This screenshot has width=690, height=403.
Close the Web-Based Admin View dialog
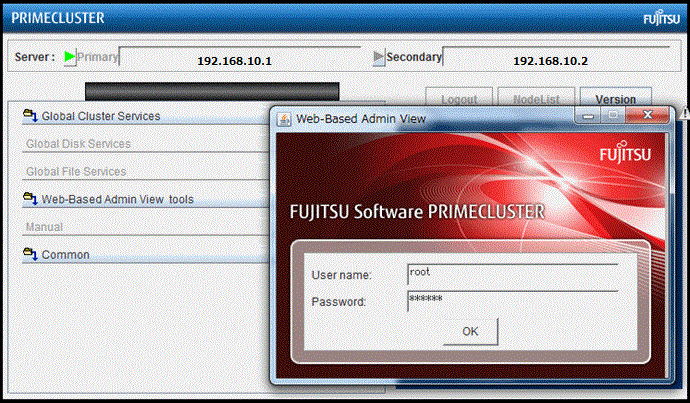pyautogui.click(x=655, y=117)
